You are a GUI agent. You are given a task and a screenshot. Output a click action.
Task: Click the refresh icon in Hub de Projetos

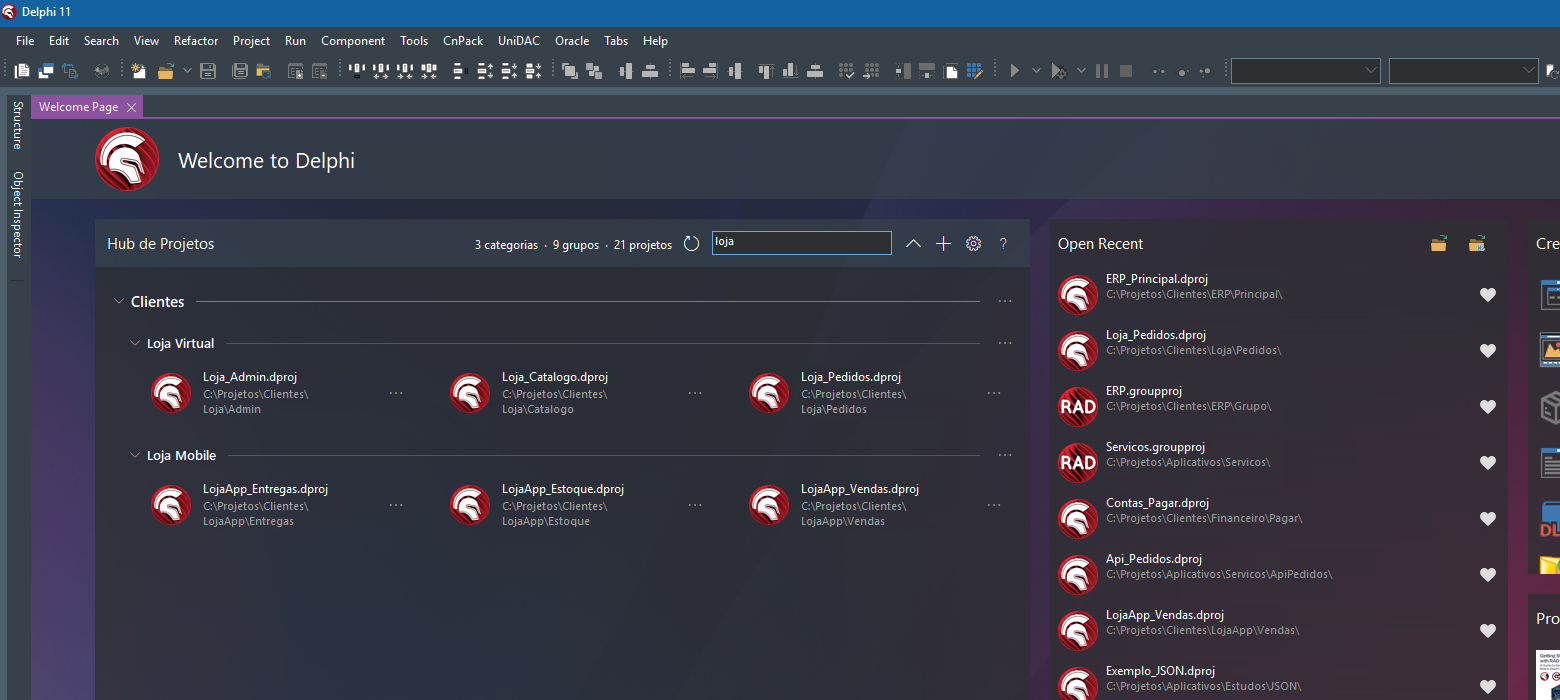pos(691,244)
